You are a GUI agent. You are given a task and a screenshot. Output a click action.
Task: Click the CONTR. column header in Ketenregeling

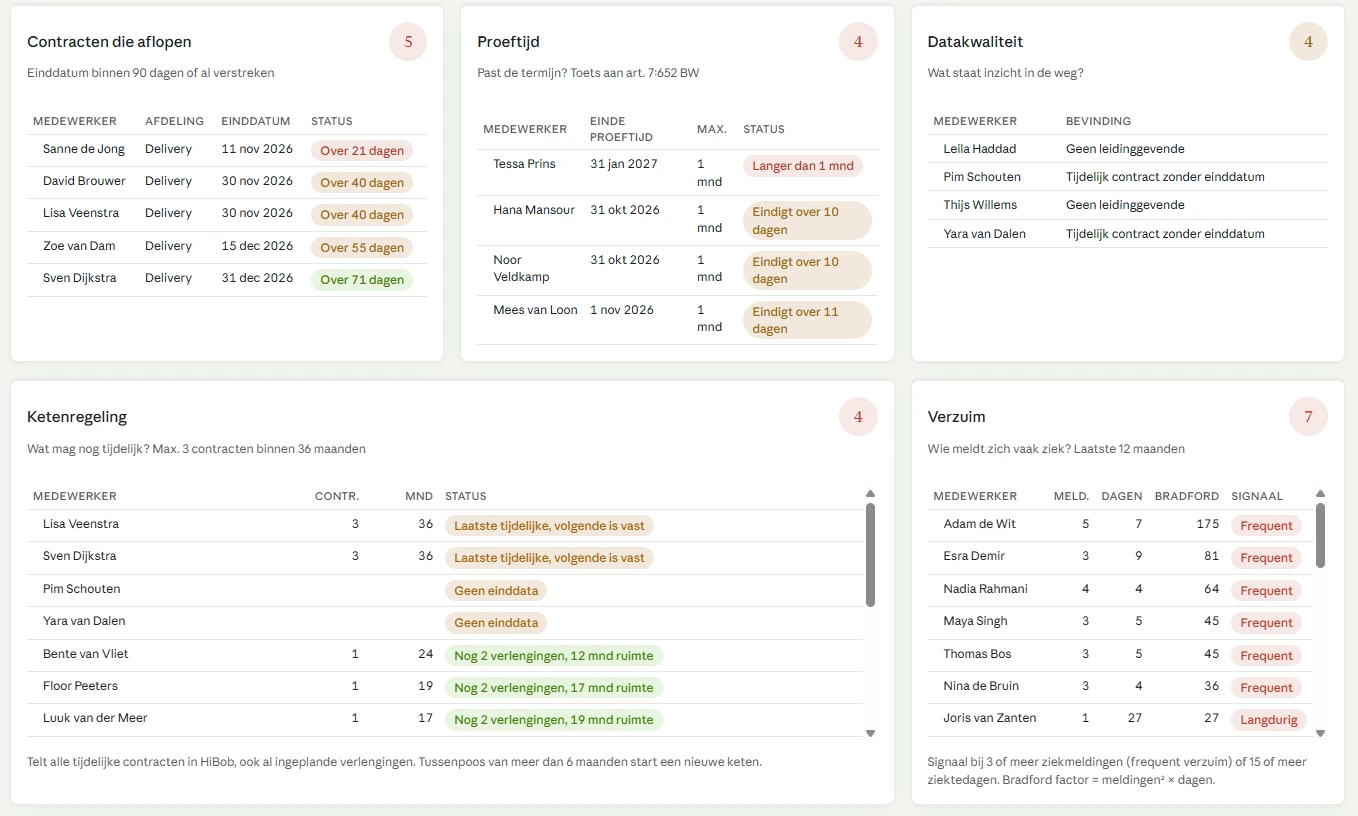tap(337, 496)
